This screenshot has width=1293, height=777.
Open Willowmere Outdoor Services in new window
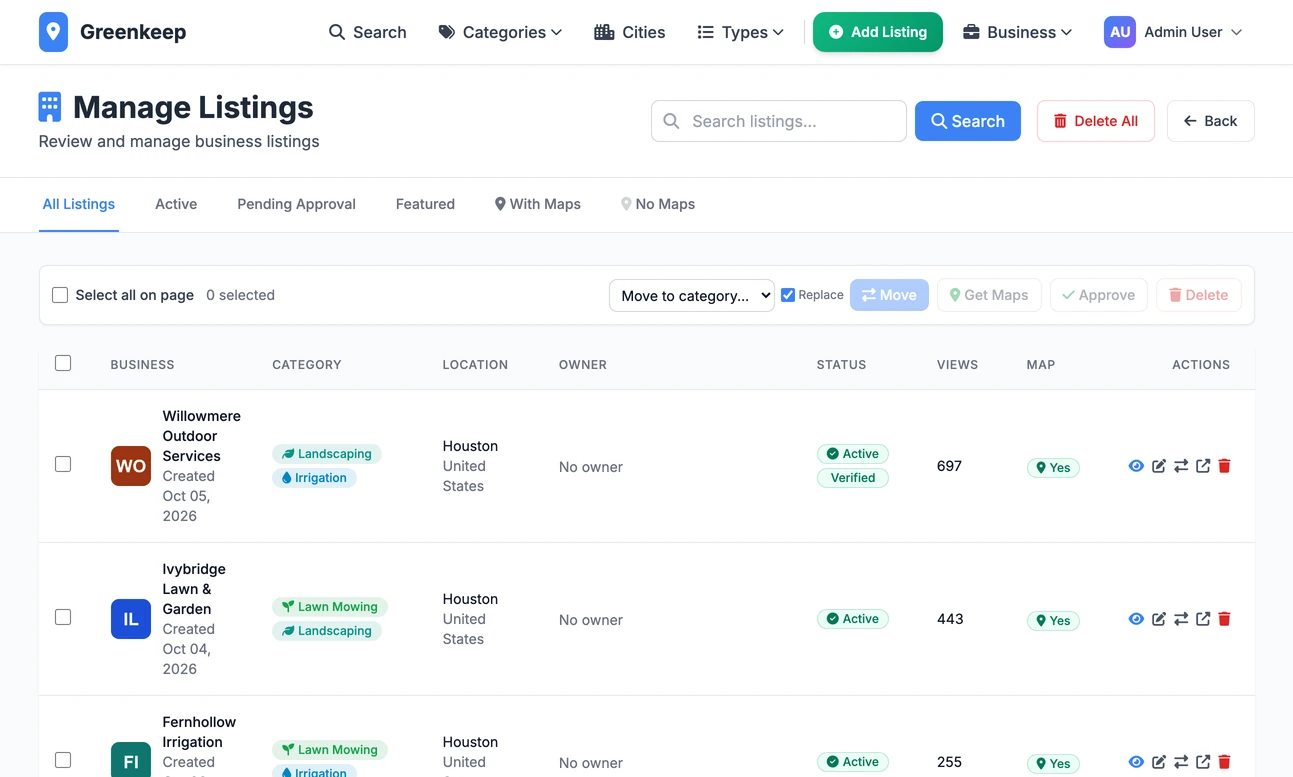coord(1203,466)
